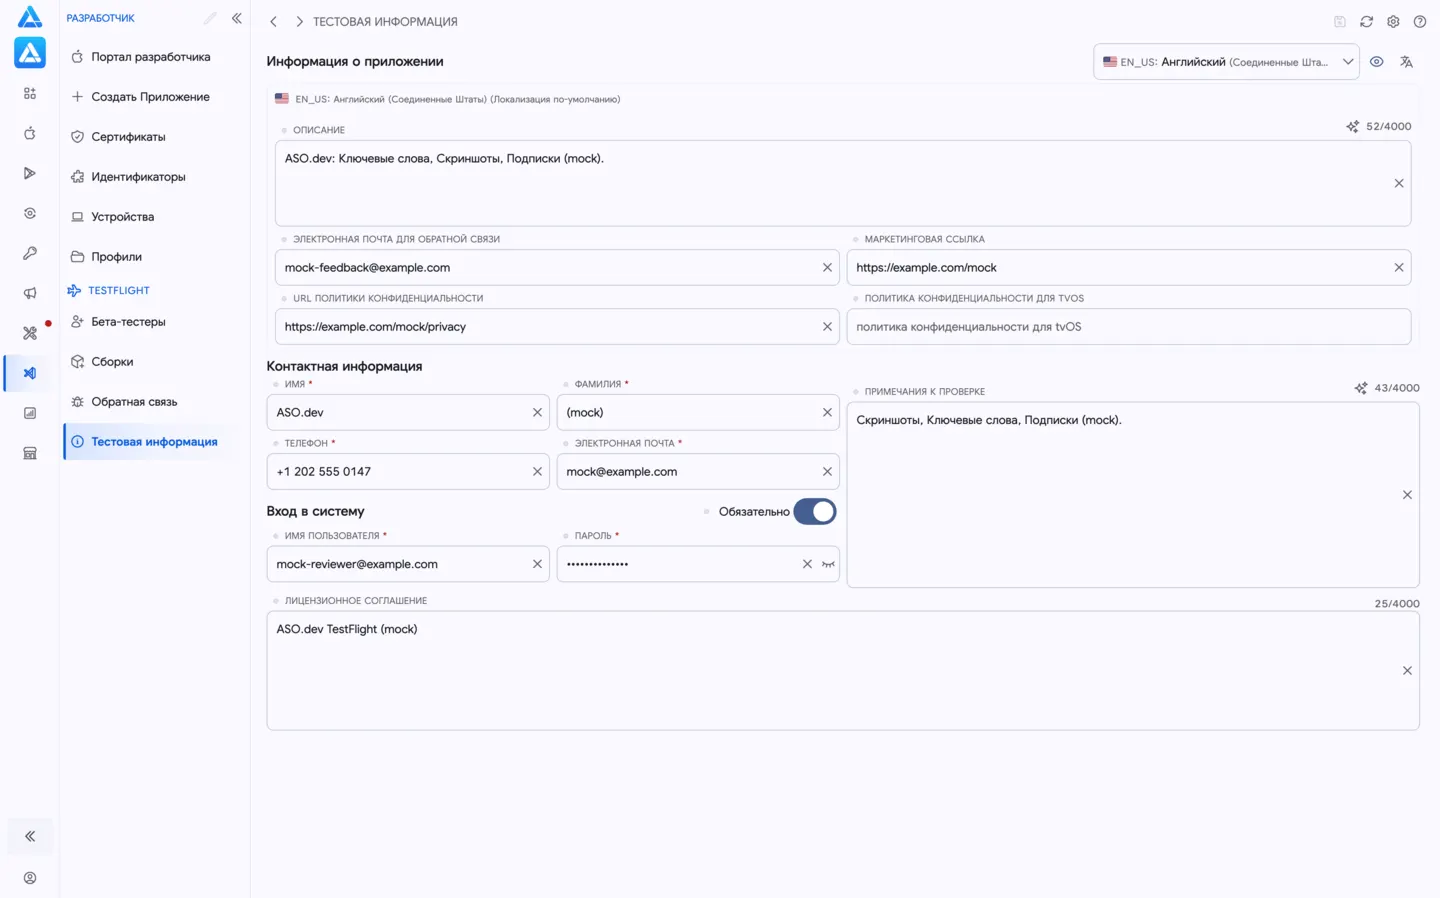Click the ТЕСТОВАЯ ИНФОРМАЦИЯ breadcrumb title
Image resolution: width=1440 pixels, height=898 pixels.
(385, 21)
